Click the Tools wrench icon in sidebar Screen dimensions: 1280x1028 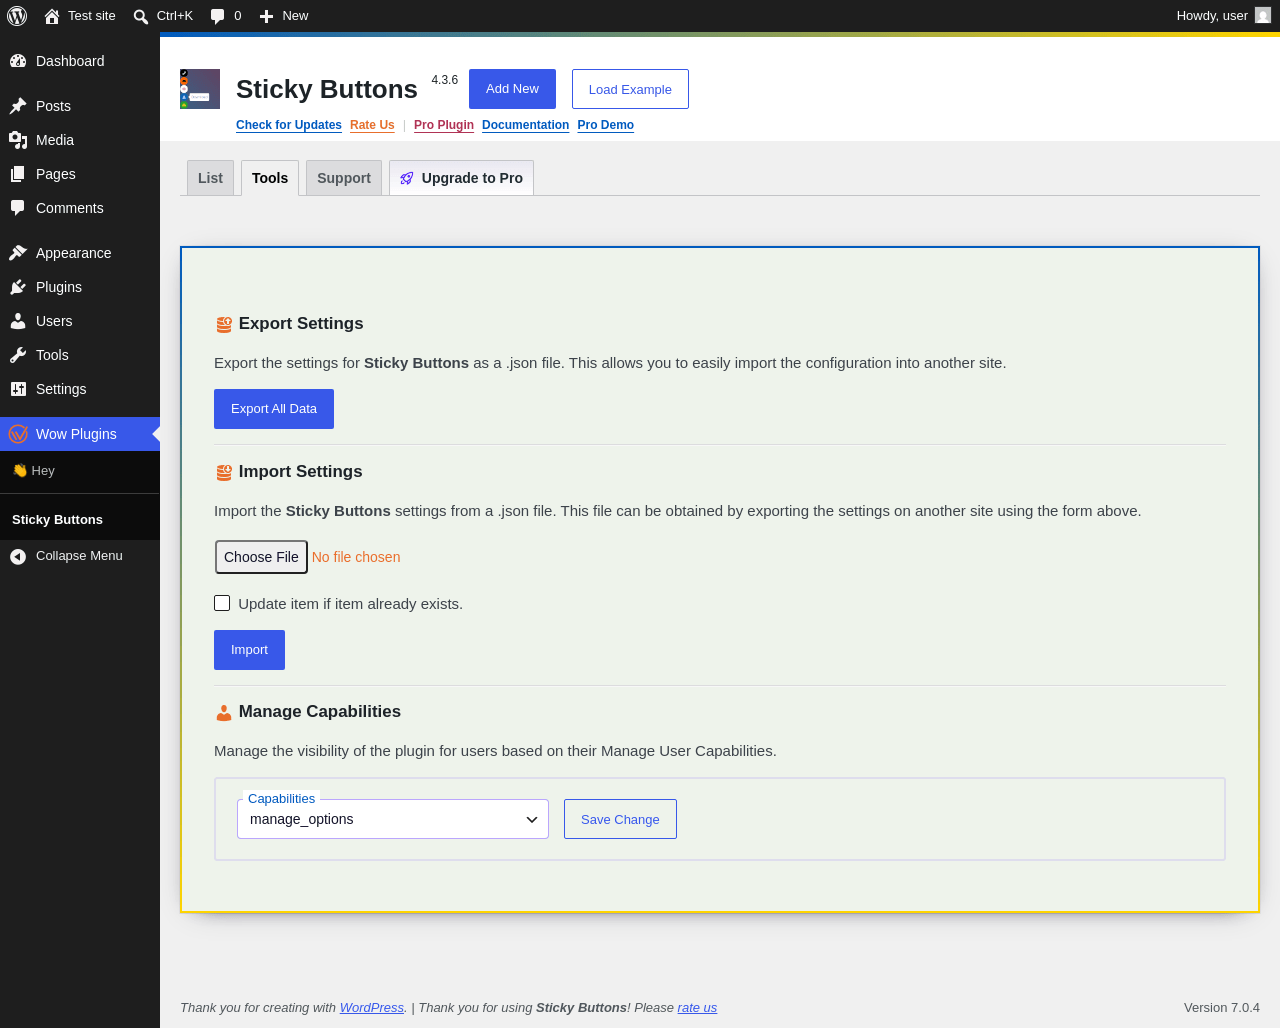tap(18, 355)
